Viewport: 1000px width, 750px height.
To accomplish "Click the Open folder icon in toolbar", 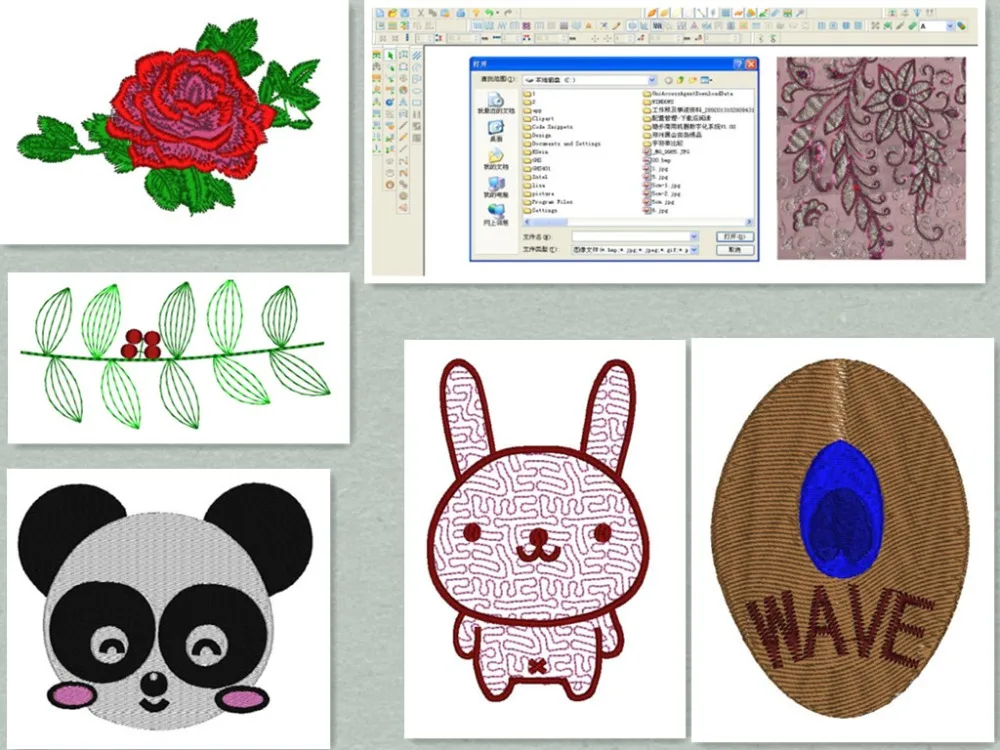I will click(393, 13).
